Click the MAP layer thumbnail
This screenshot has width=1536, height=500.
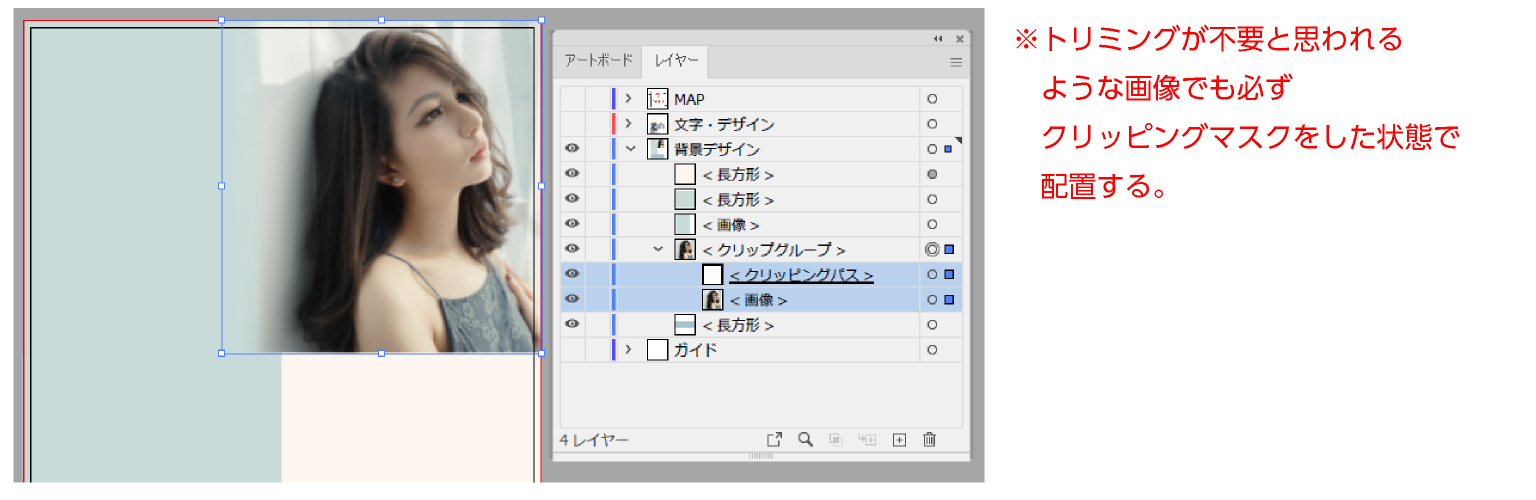point(657,99)
